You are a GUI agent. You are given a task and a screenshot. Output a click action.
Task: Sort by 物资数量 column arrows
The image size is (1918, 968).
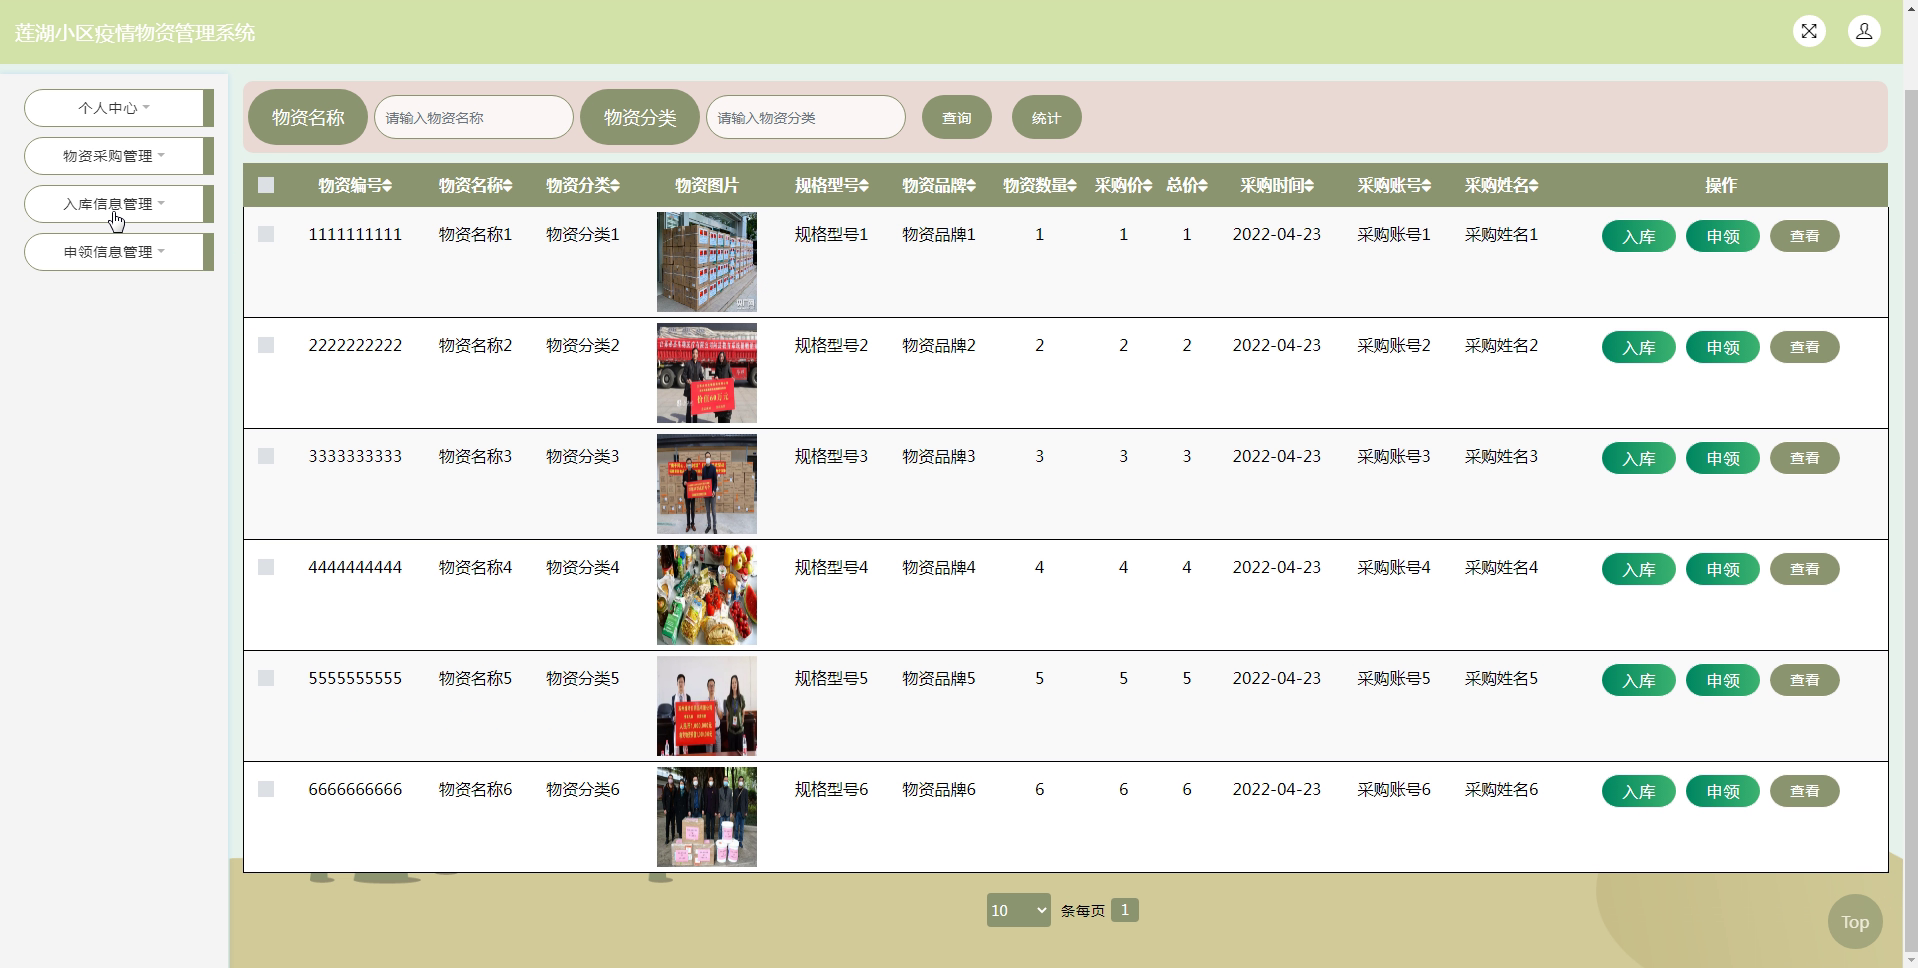(x=1072, y=185)
